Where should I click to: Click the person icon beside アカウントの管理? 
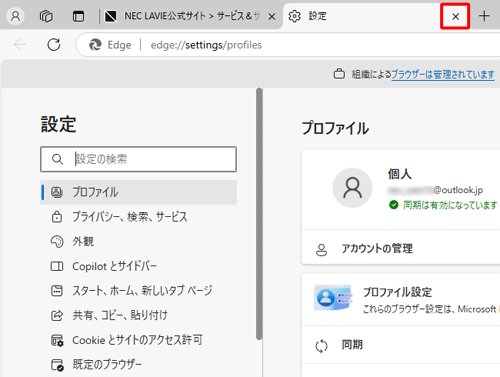321,250
